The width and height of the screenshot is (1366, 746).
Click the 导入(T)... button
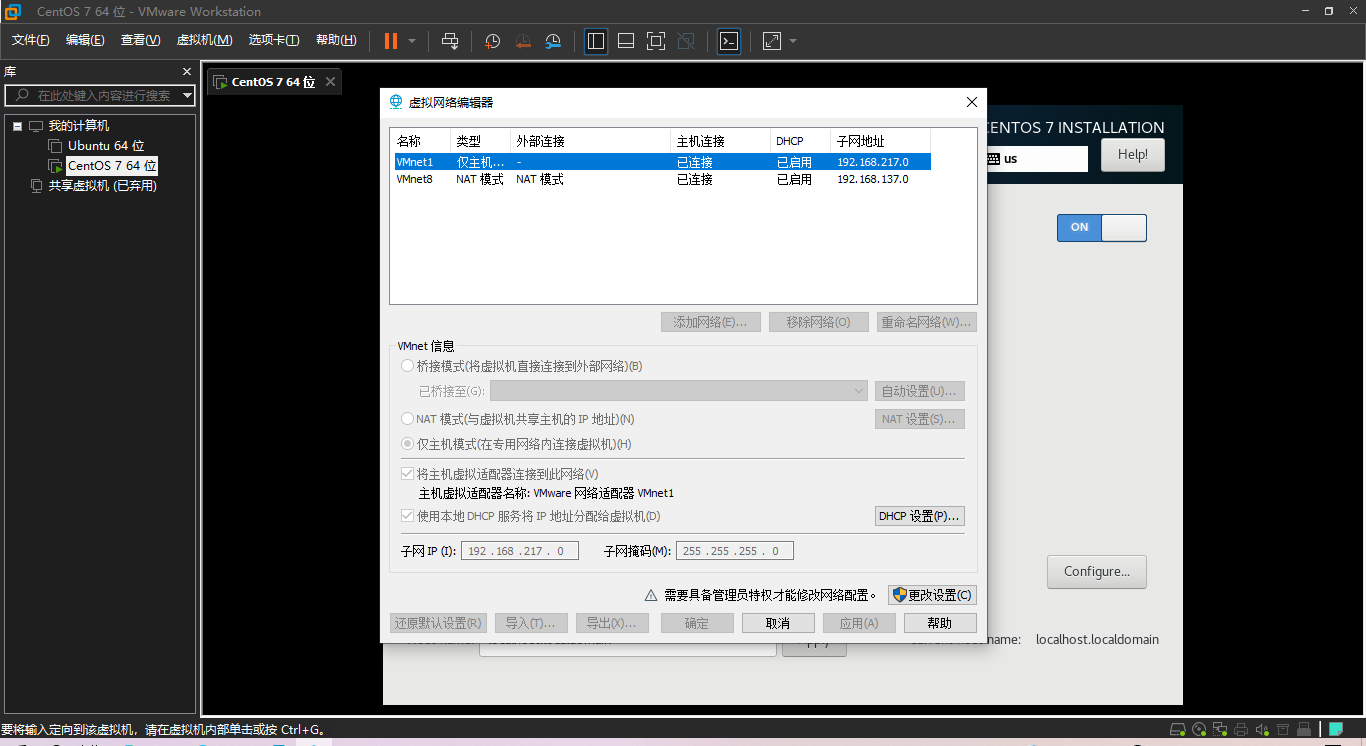coord(530,623)
